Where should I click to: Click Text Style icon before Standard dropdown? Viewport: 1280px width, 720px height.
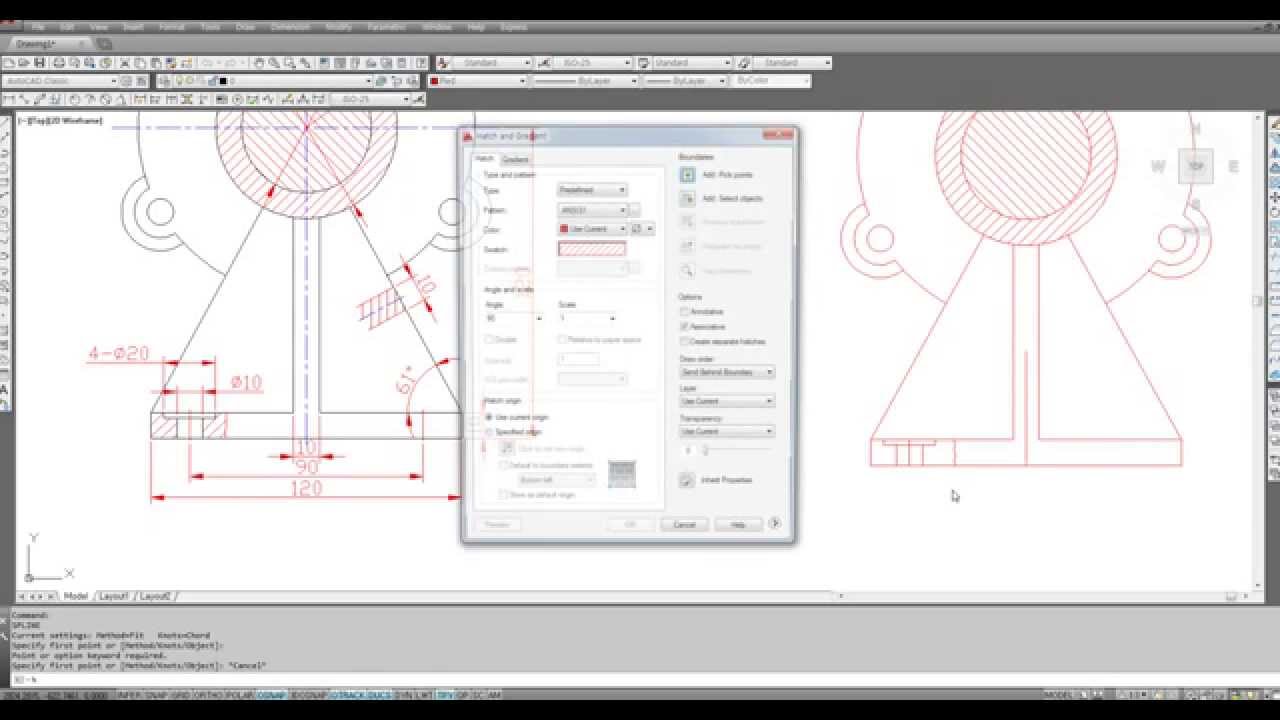click(x=443, y=63)
